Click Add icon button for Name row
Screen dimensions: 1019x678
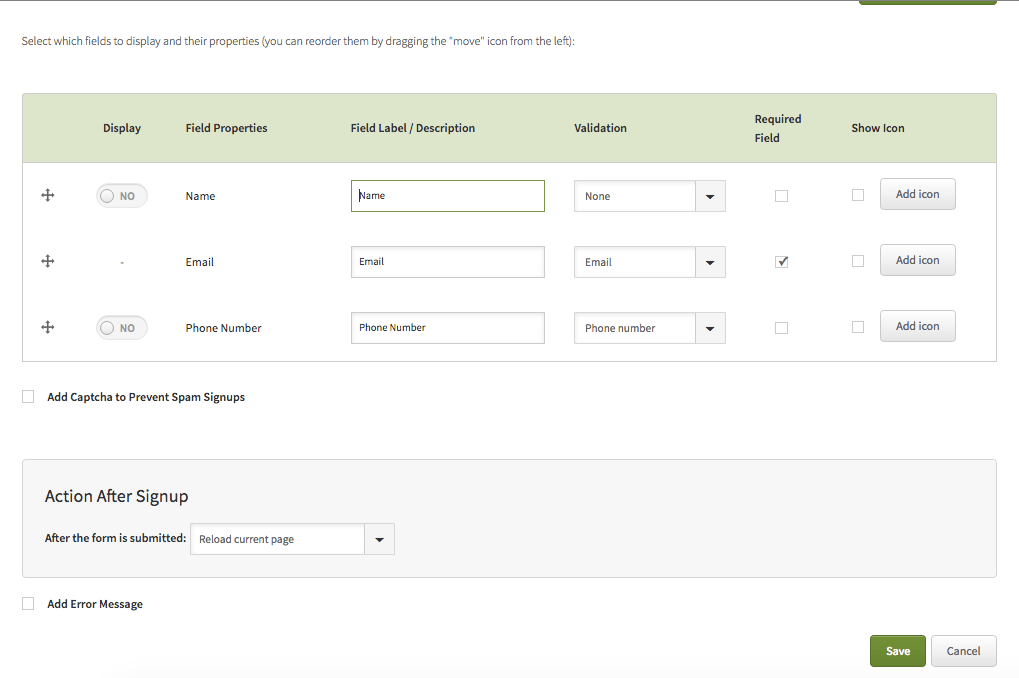coord(918,194)
